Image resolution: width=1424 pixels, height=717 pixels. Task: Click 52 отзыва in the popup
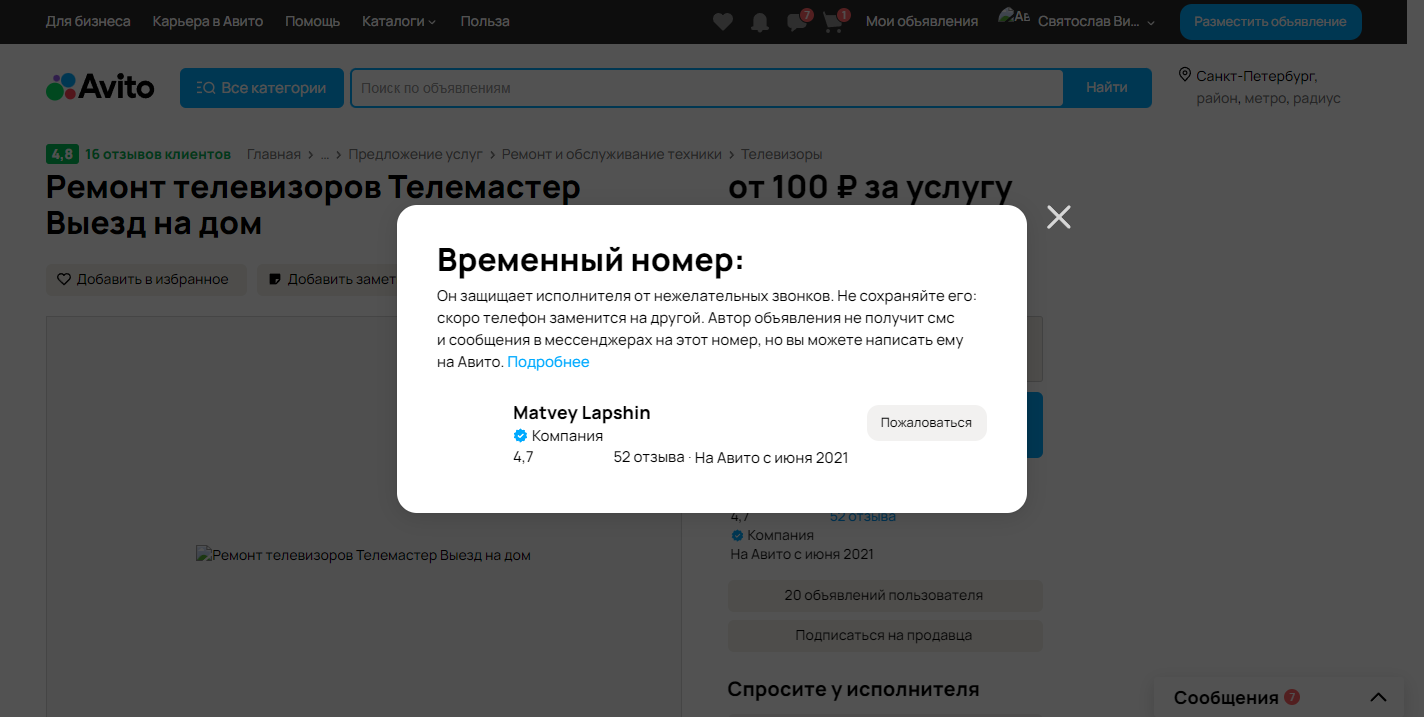click(648, 458)
